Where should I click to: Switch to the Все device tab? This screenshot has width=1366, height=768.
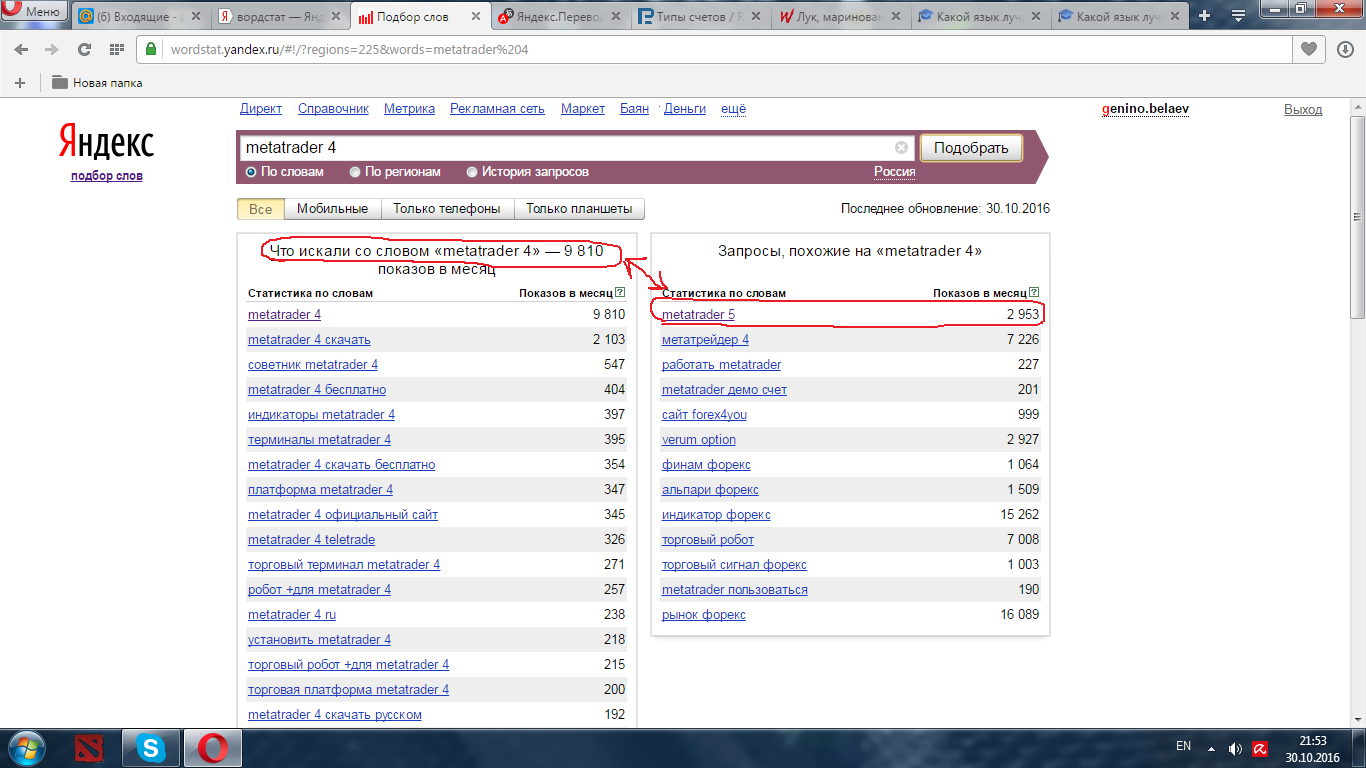[261, 209]
